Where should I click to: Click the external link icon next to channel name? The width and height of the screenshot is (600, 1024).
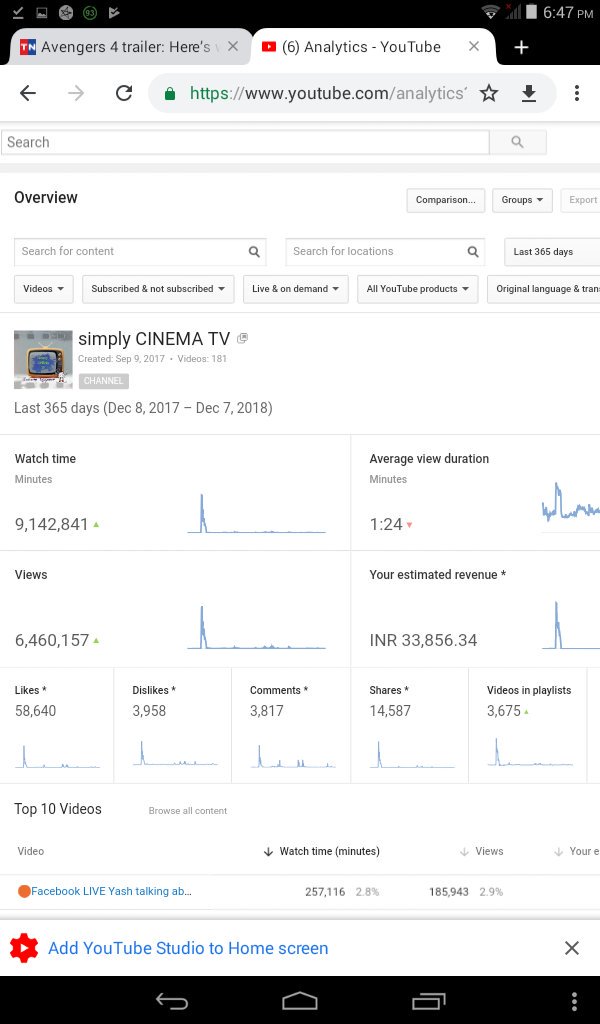[x=242, y=338]
